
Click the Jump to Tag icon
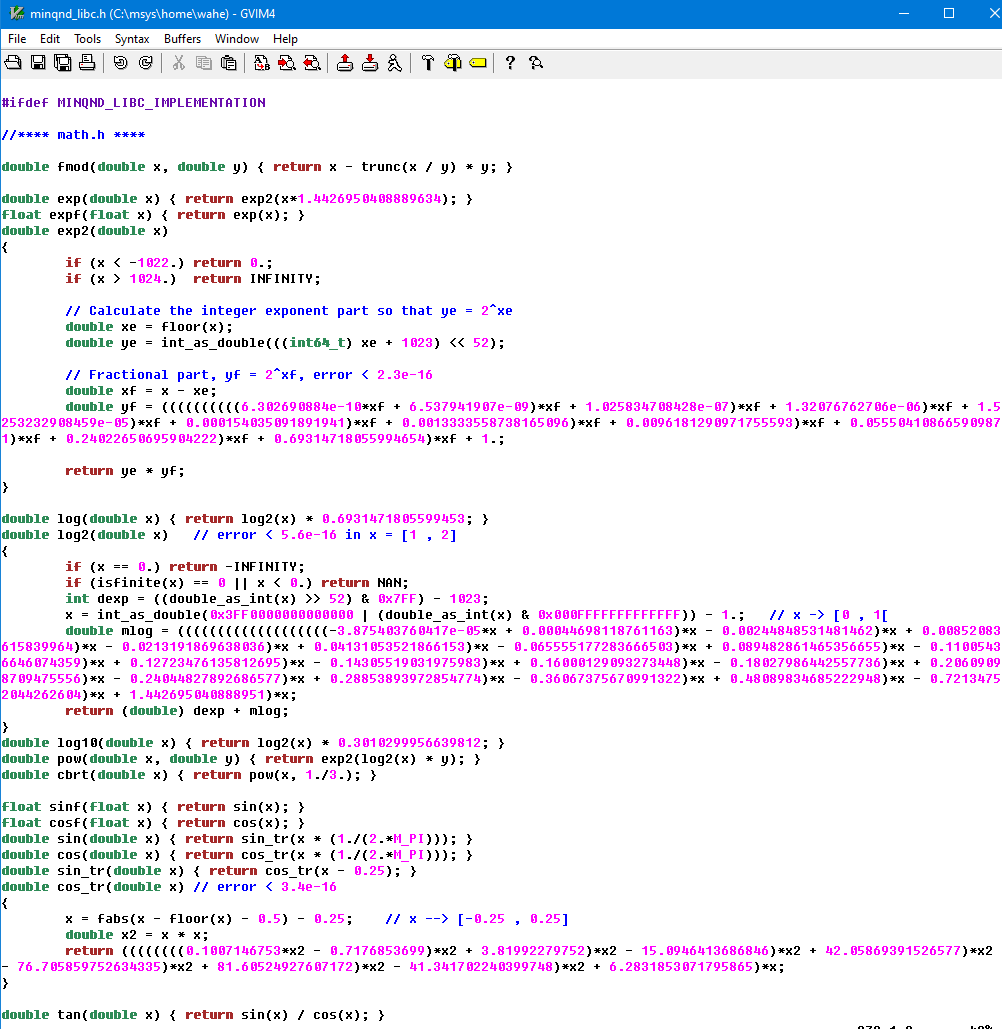pyautogui.click(x=477, y=63)
